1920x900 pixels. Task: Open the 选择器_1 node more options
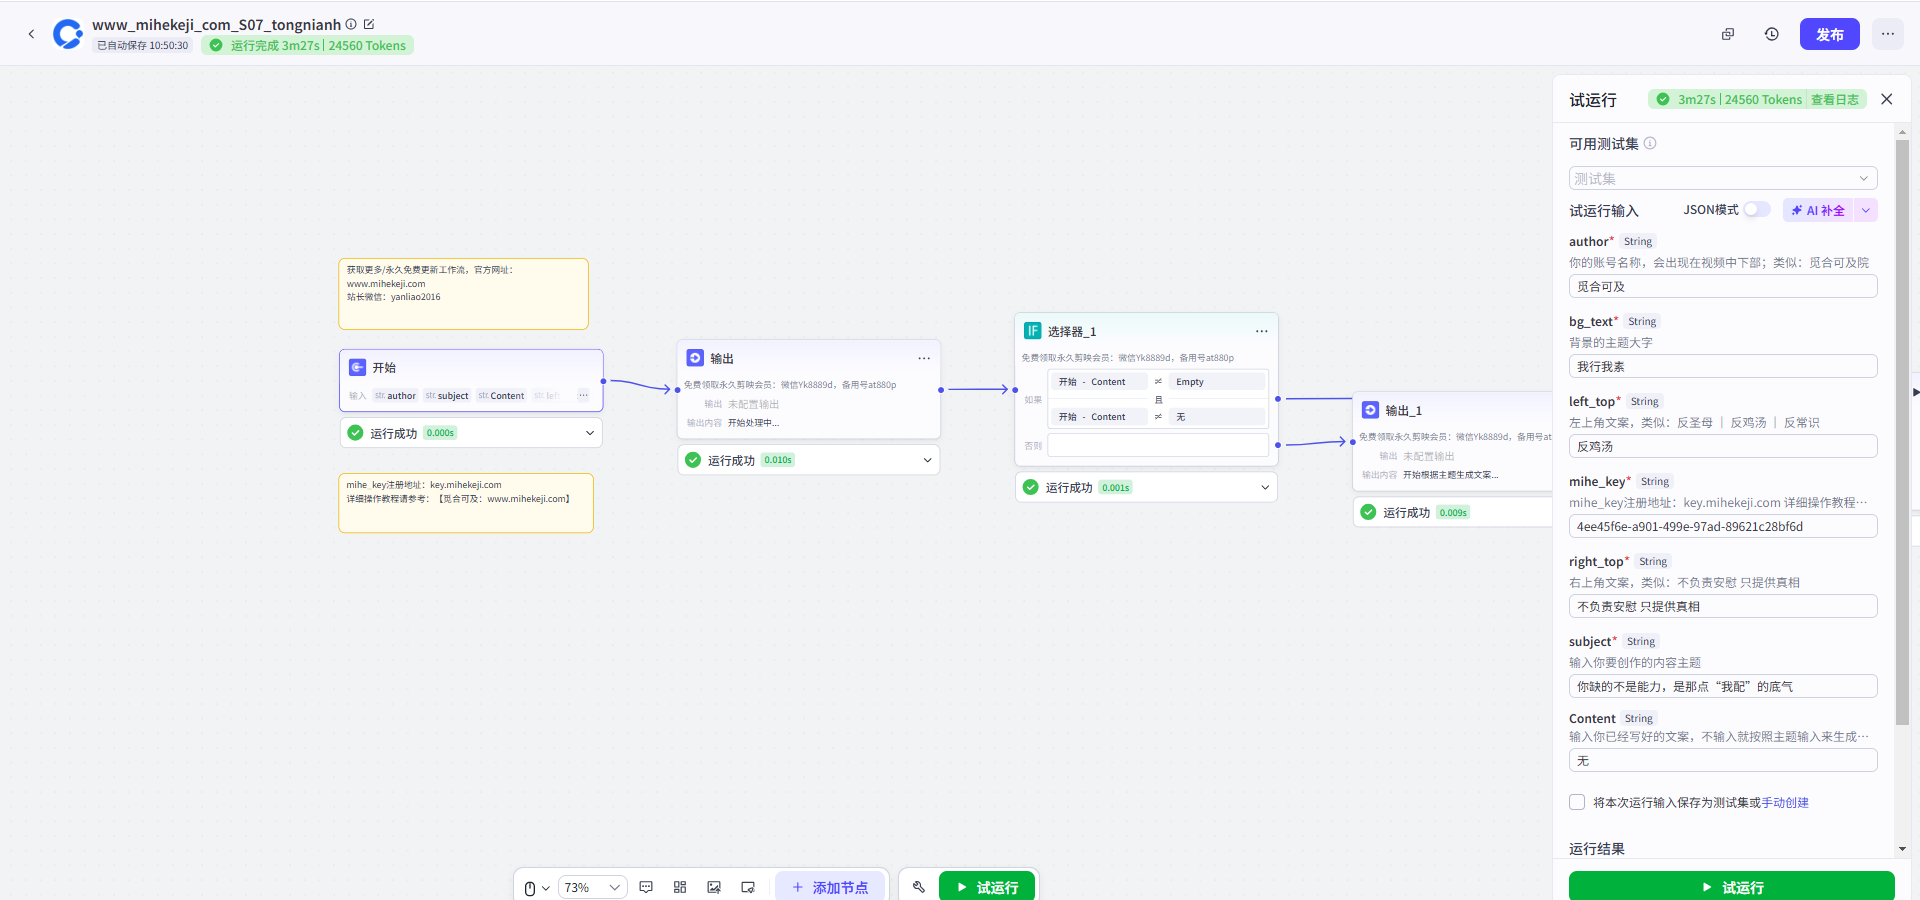coord(1261,331)
